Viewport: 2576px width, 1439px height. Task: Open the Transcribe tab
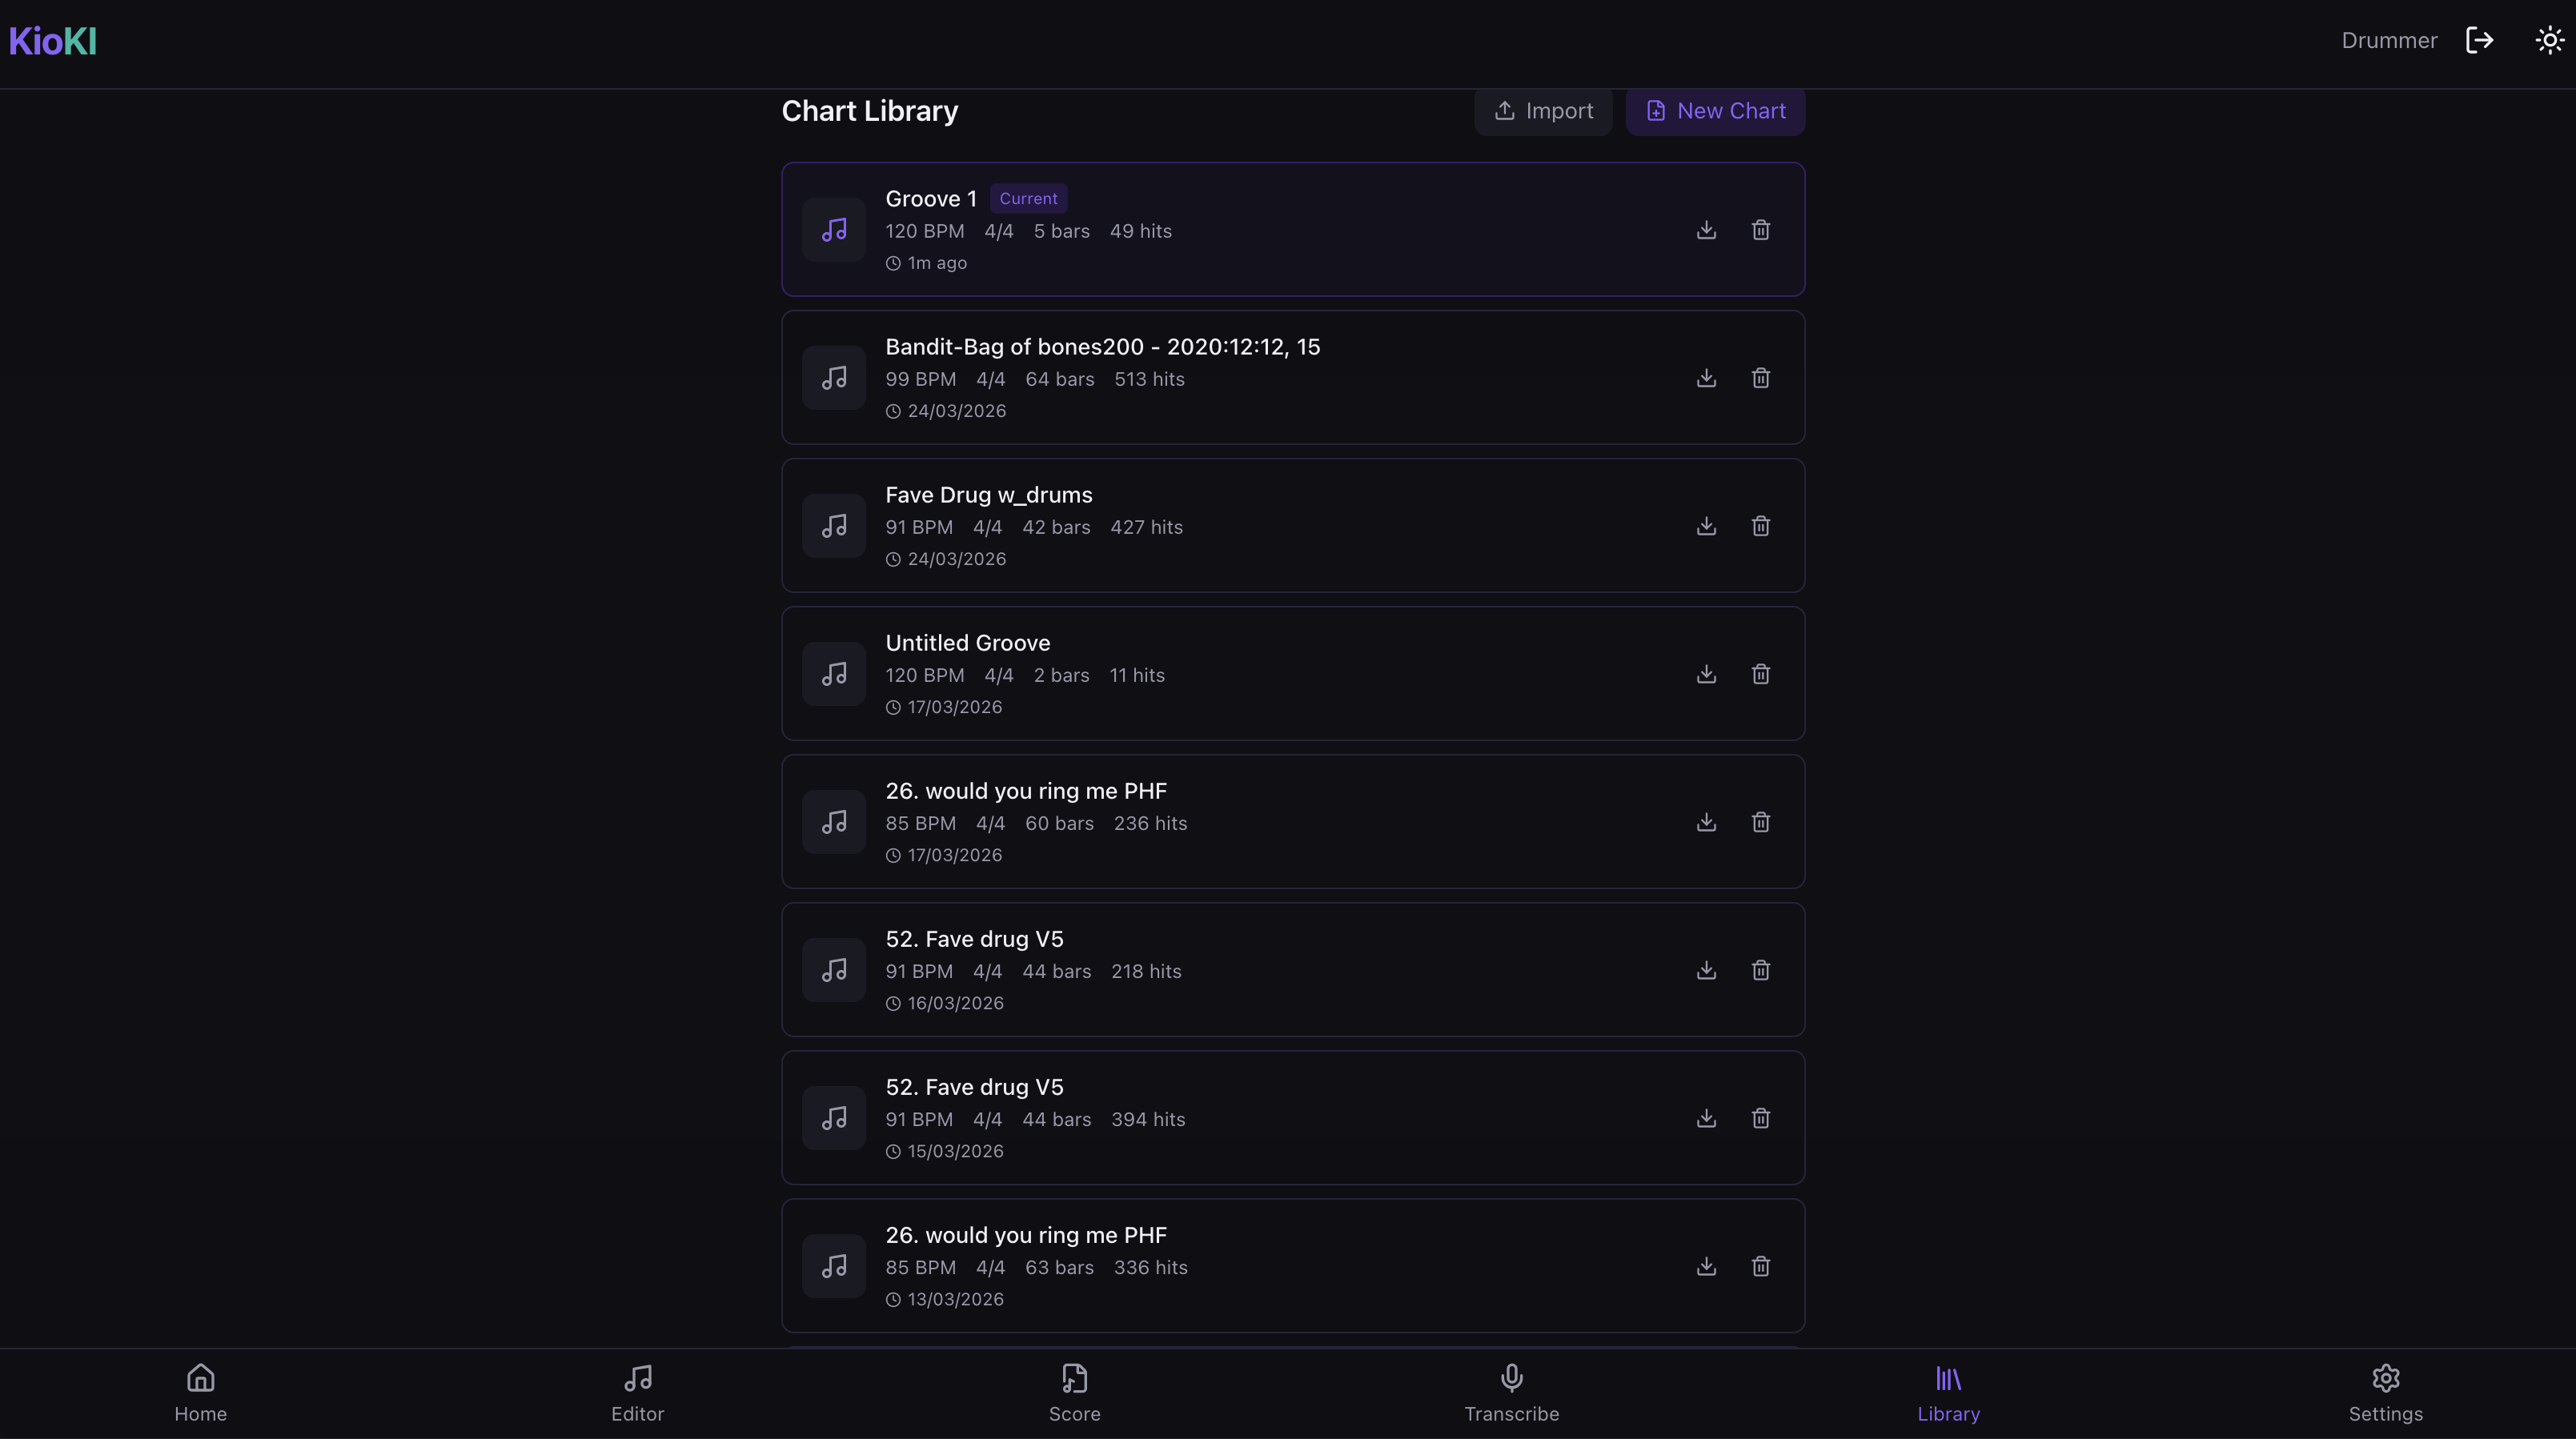(1512, 1392)
